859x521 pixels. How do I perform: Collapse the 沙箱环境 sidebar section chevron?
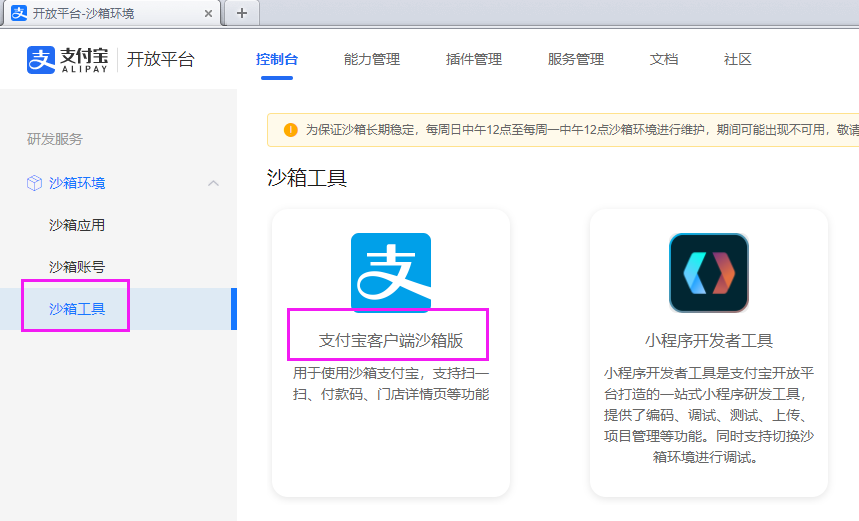pos(213,183)
